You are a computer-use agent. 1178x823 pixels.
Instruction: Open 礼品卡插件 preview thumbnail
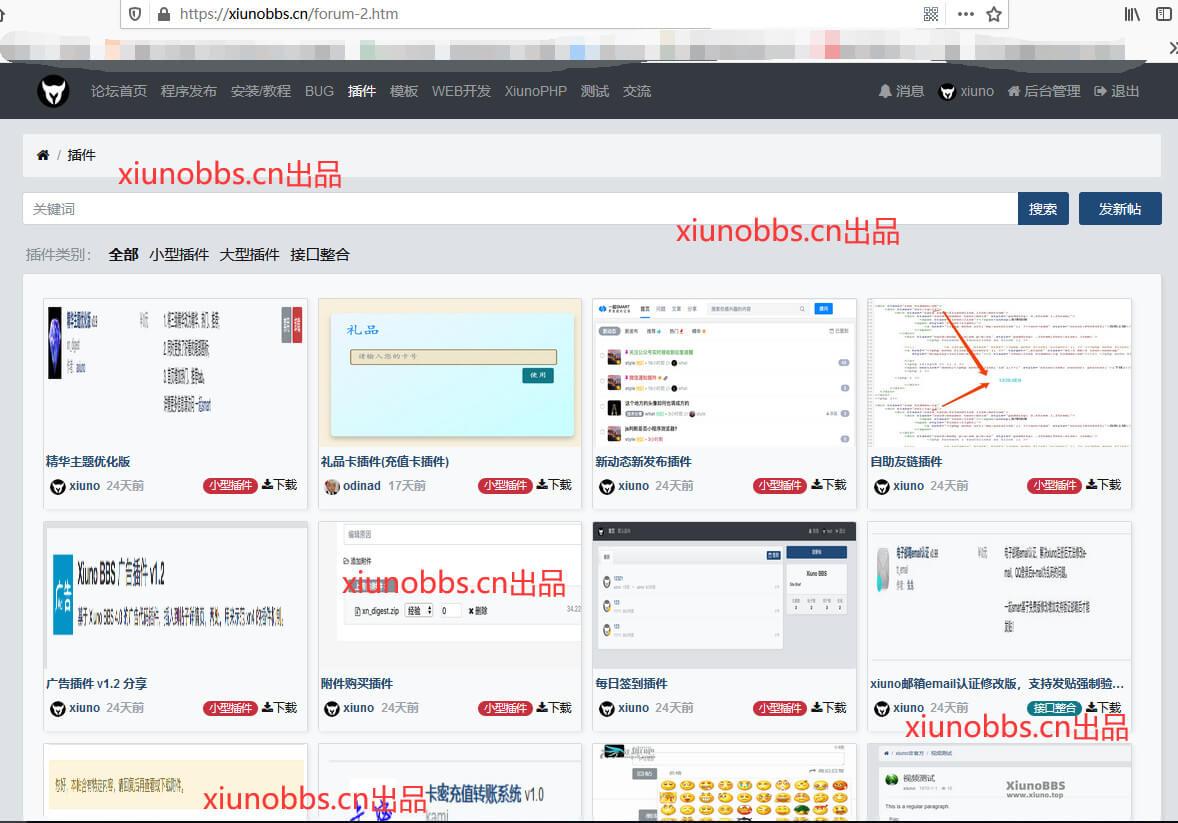pos(450,372)
